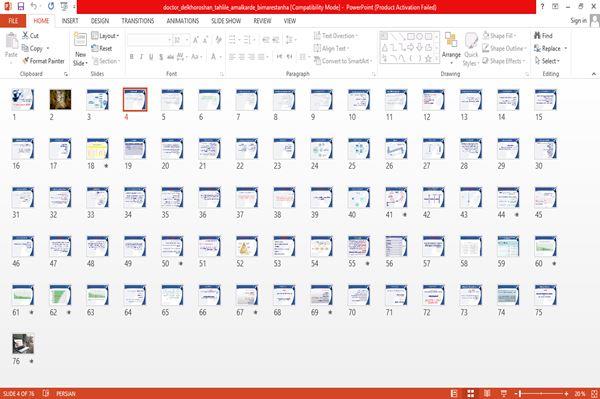Open Quick Styles gallery
This screenshot has height=399, width=600.
point(471,49)
